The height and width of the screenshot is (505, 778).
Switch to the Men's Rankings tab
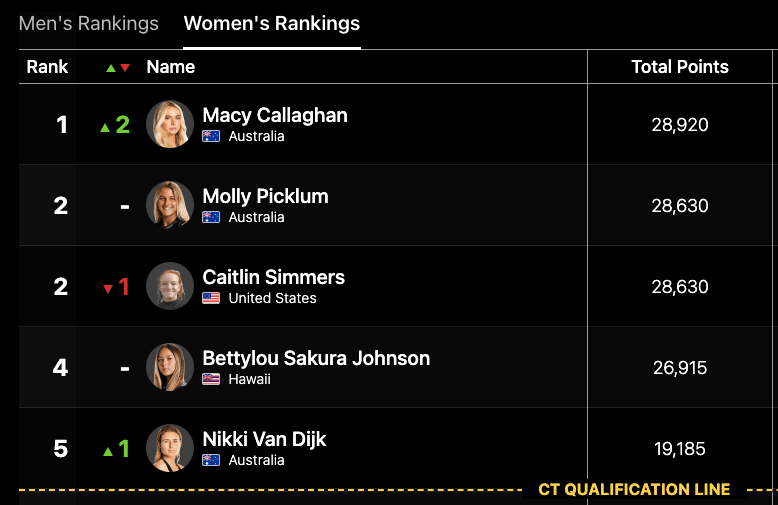point(89,23)
